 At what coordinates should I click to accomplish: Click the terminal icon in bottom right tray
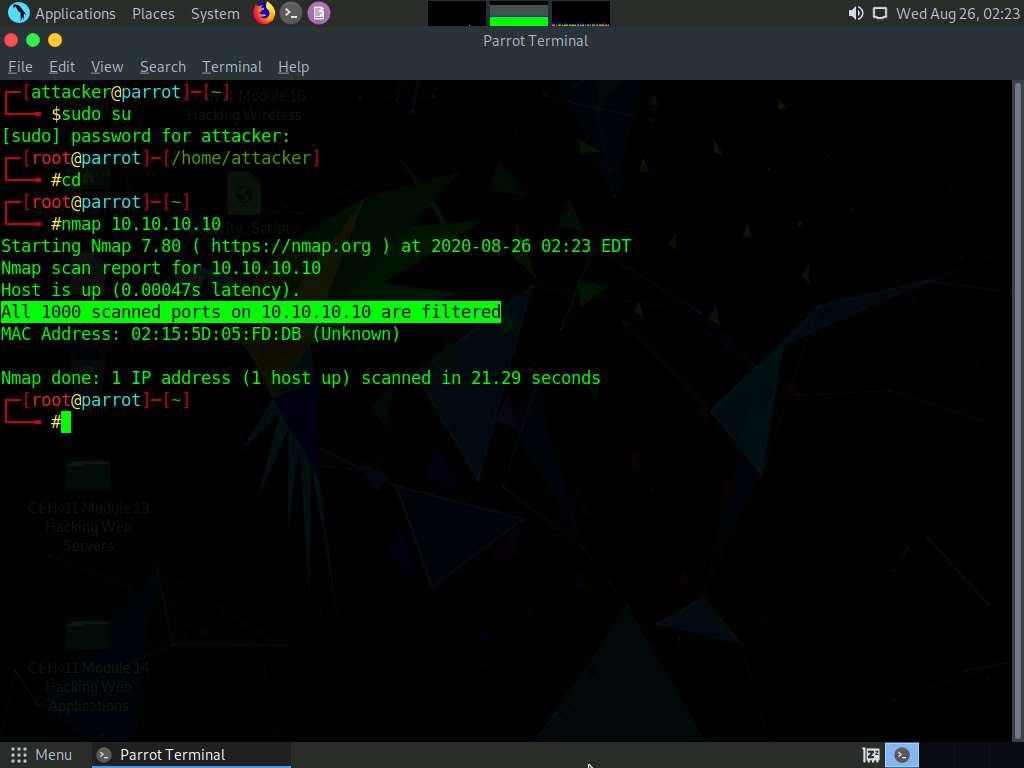[x=902, y=756]
